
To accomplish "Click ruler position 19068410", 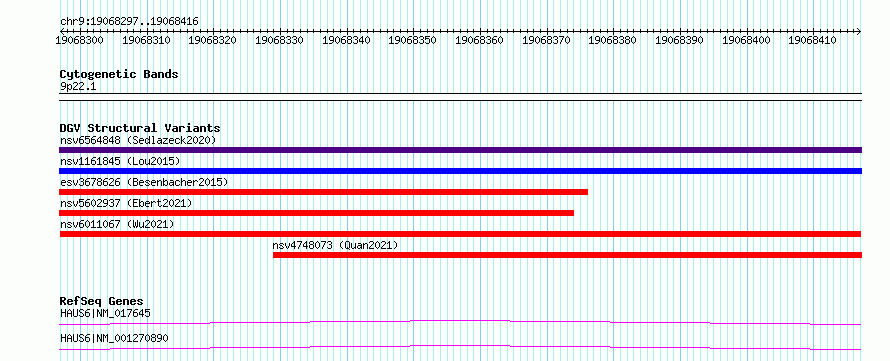I will pos(812,40).
